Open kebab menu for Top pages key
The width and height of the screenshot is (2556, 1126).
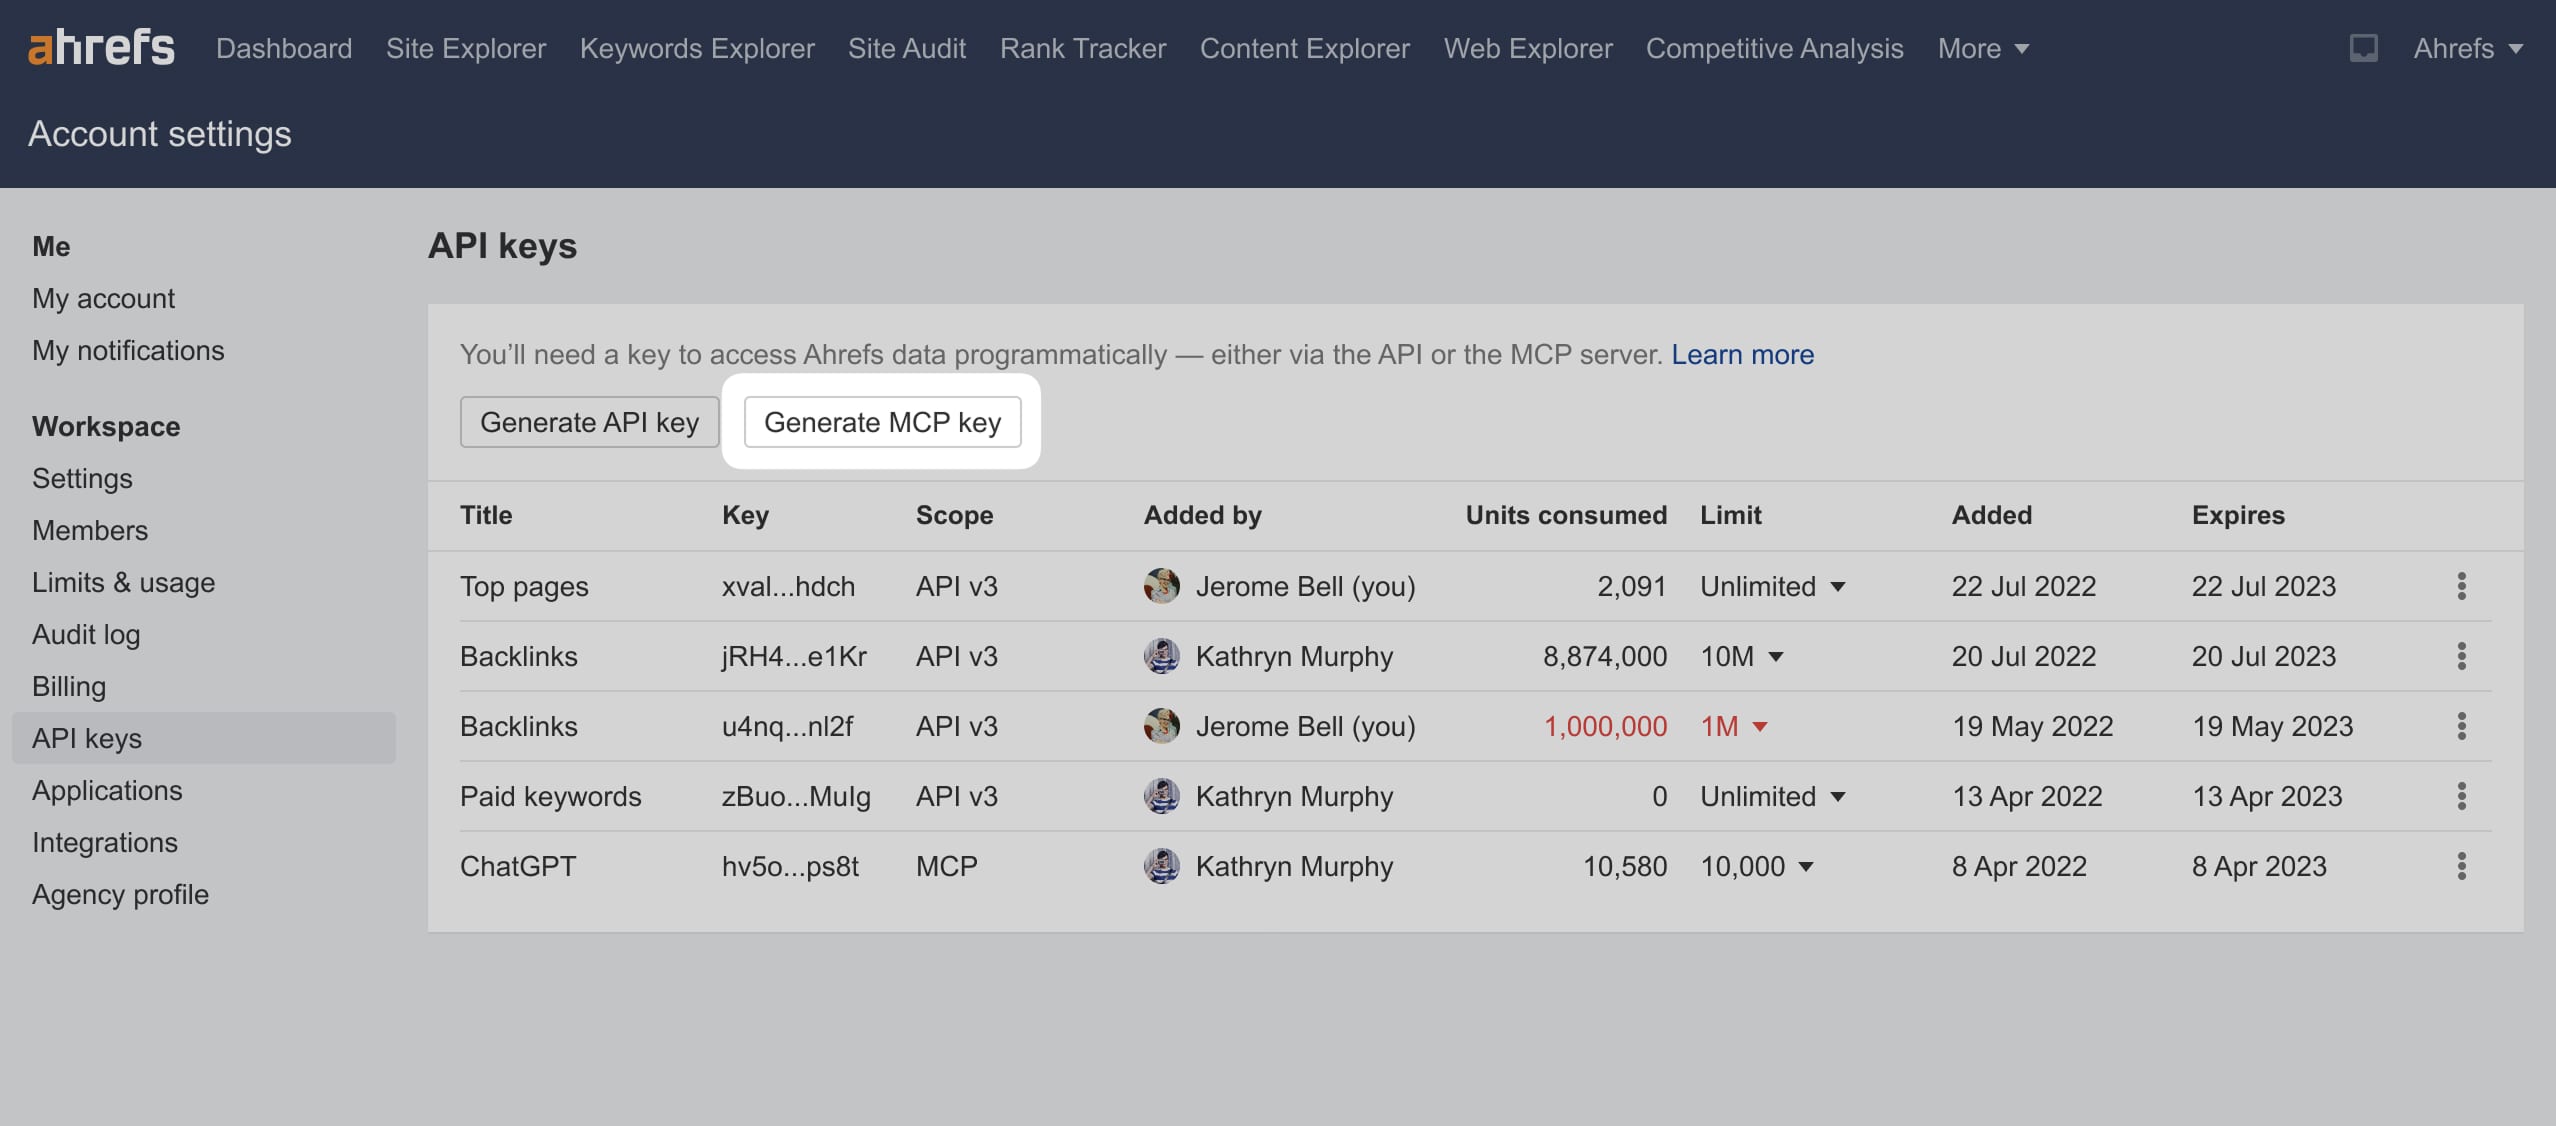(2461, 586)
